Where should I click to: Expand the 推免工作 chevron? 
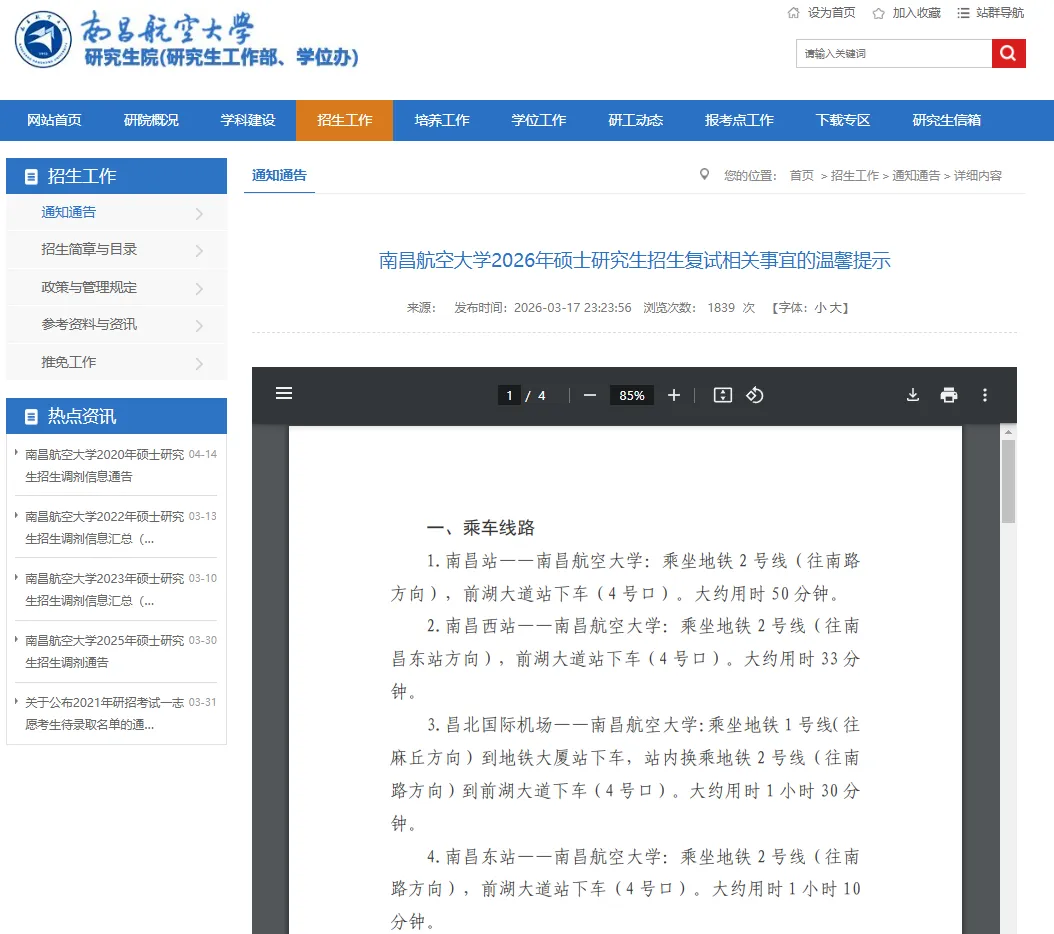199,364
